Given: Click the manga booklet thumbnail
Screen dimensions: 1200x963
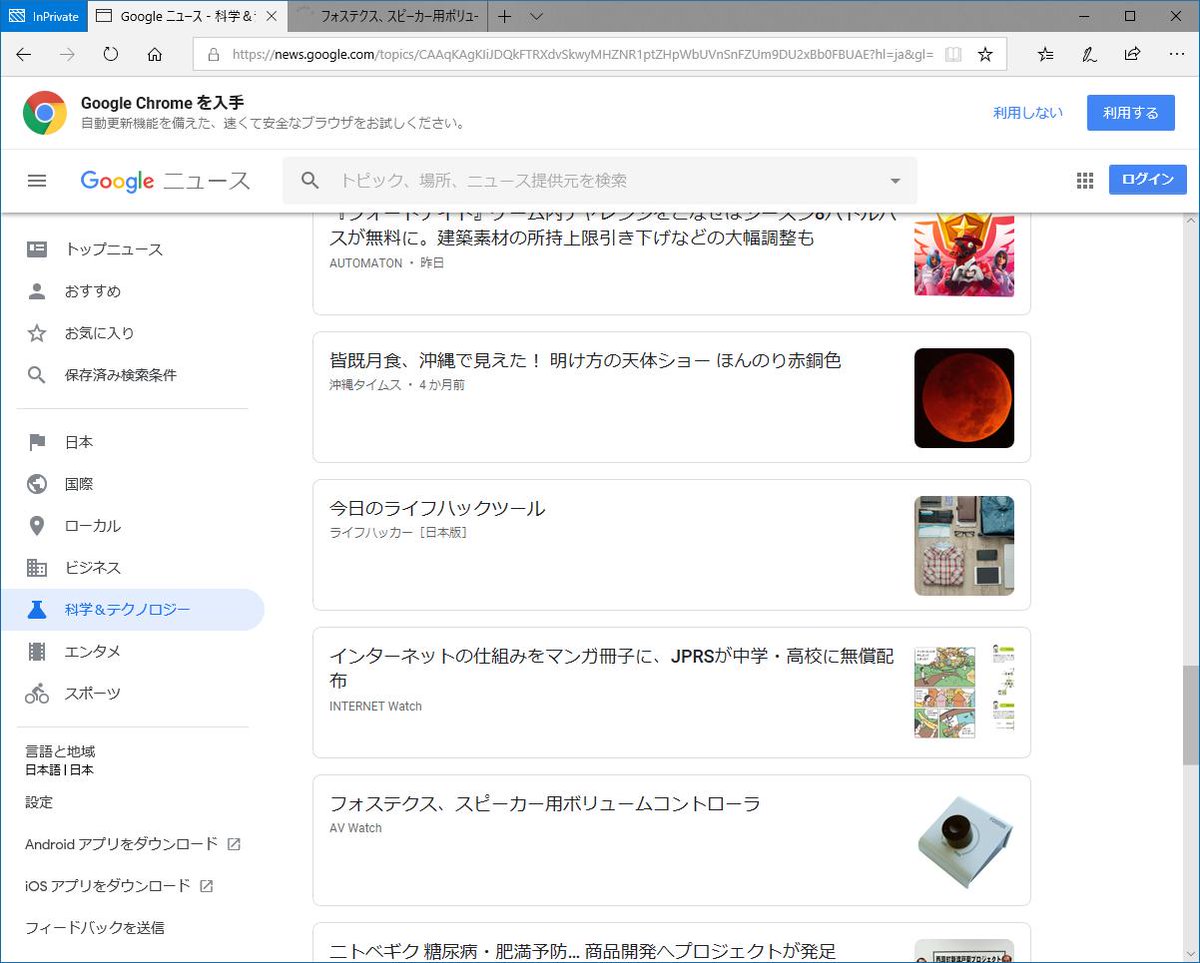Looking at the screenshot, I should coord(964,691).
